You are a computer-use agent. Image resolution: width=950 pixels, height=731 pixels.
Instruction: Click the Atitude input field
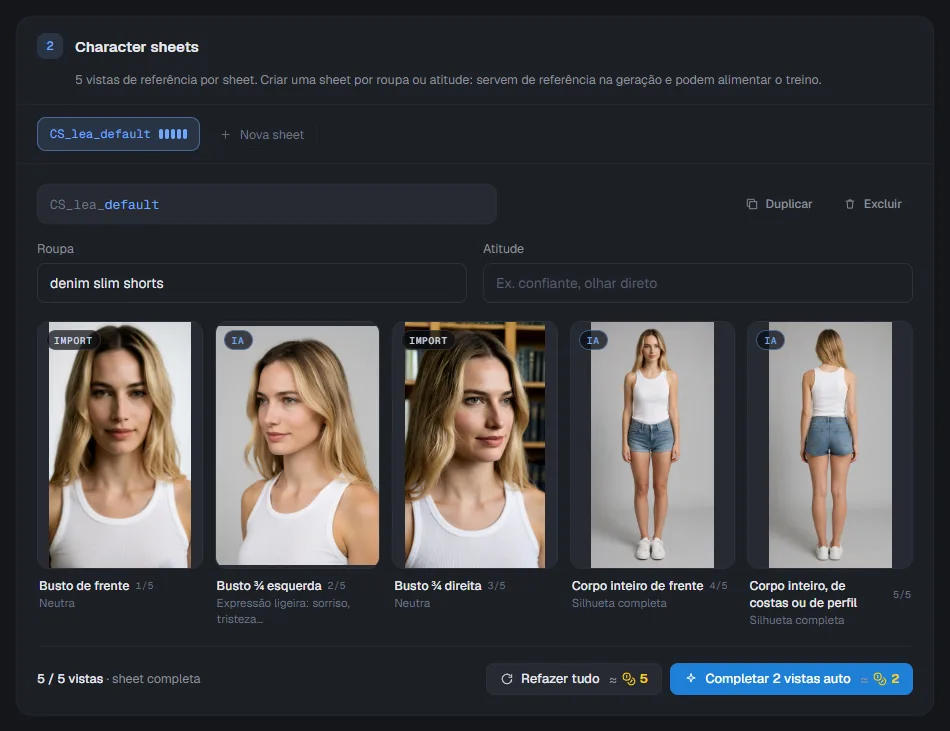tap(697, 283)
